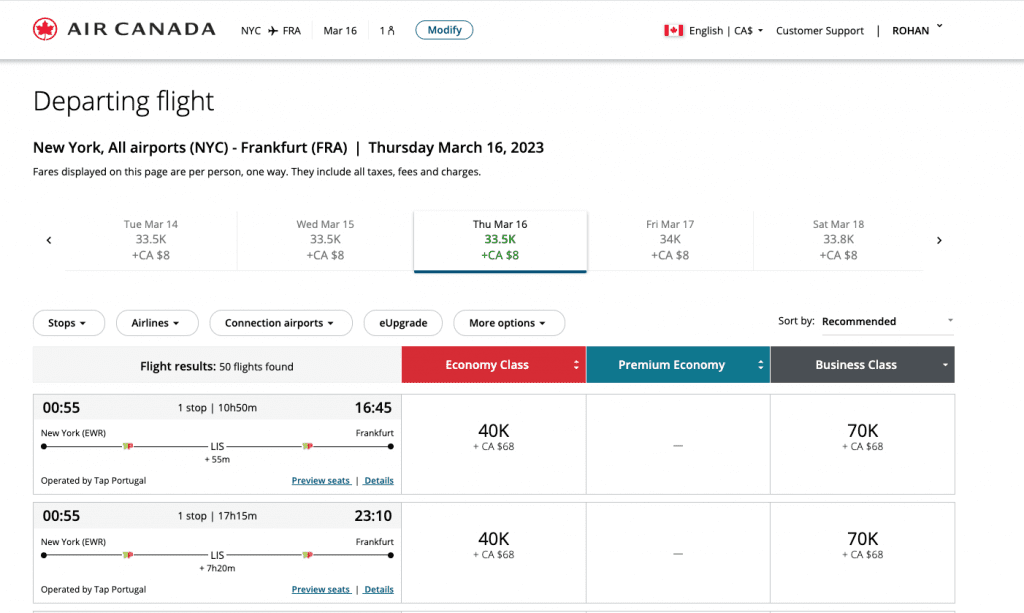
Task: Expand the Business Class column header
Action: (863, 365)
